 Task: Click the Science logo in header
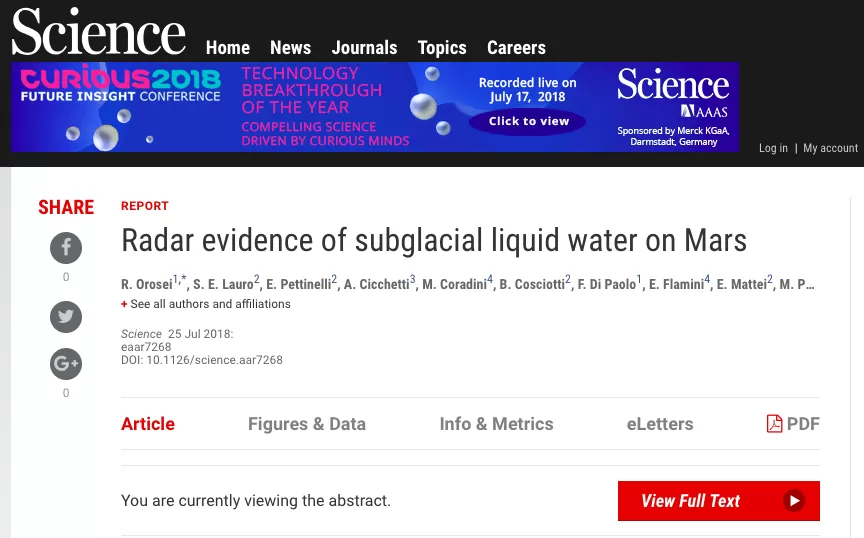[99, 32]
